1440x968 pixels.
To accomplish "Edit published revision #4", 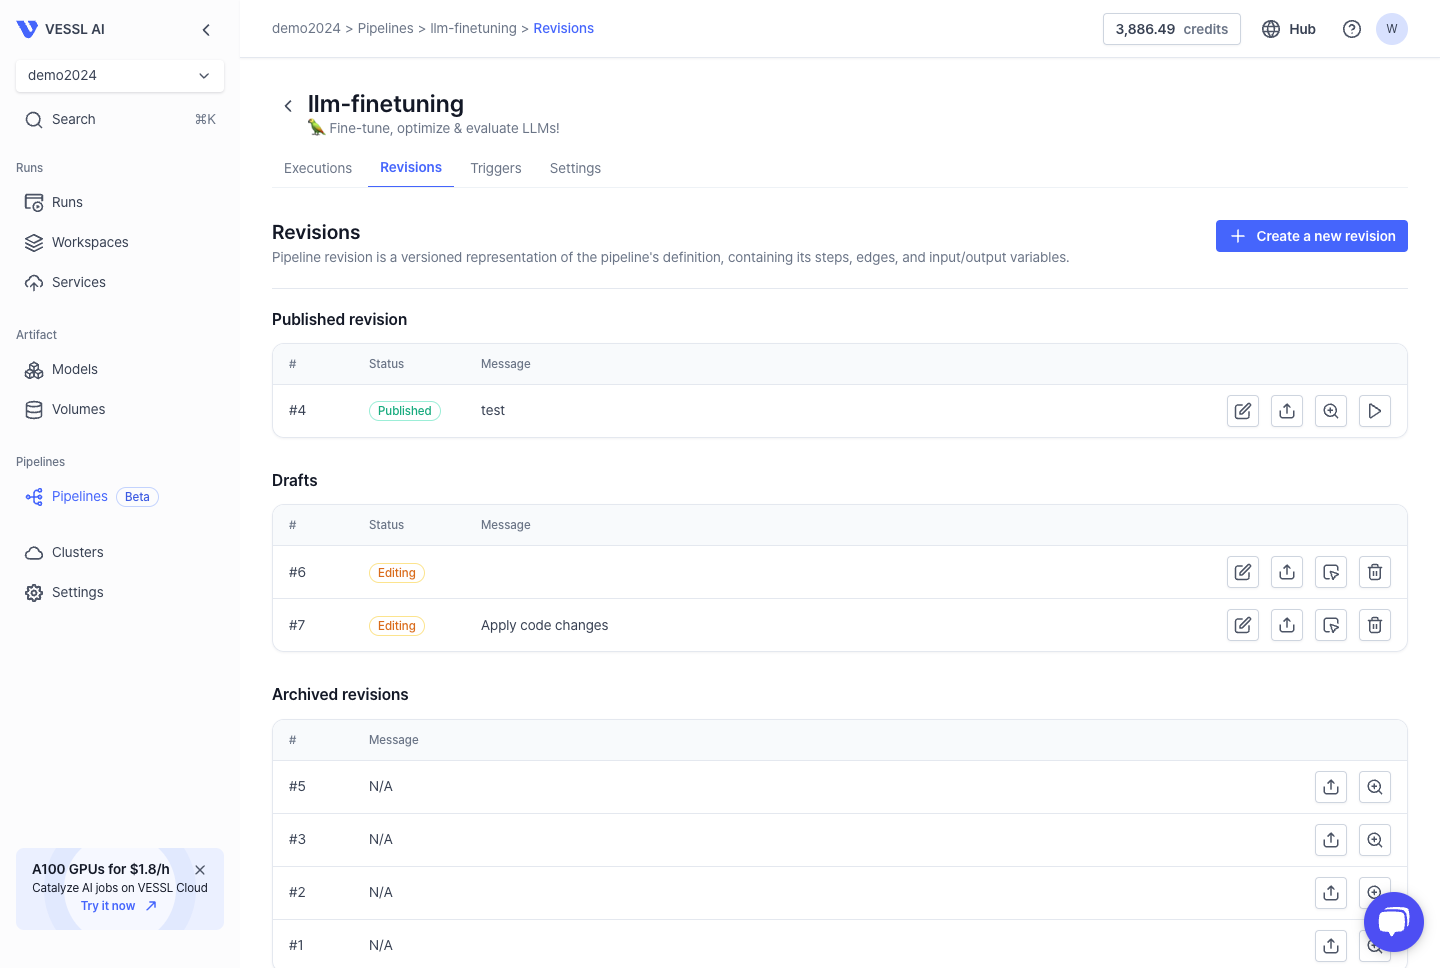I will [1243, 411].
